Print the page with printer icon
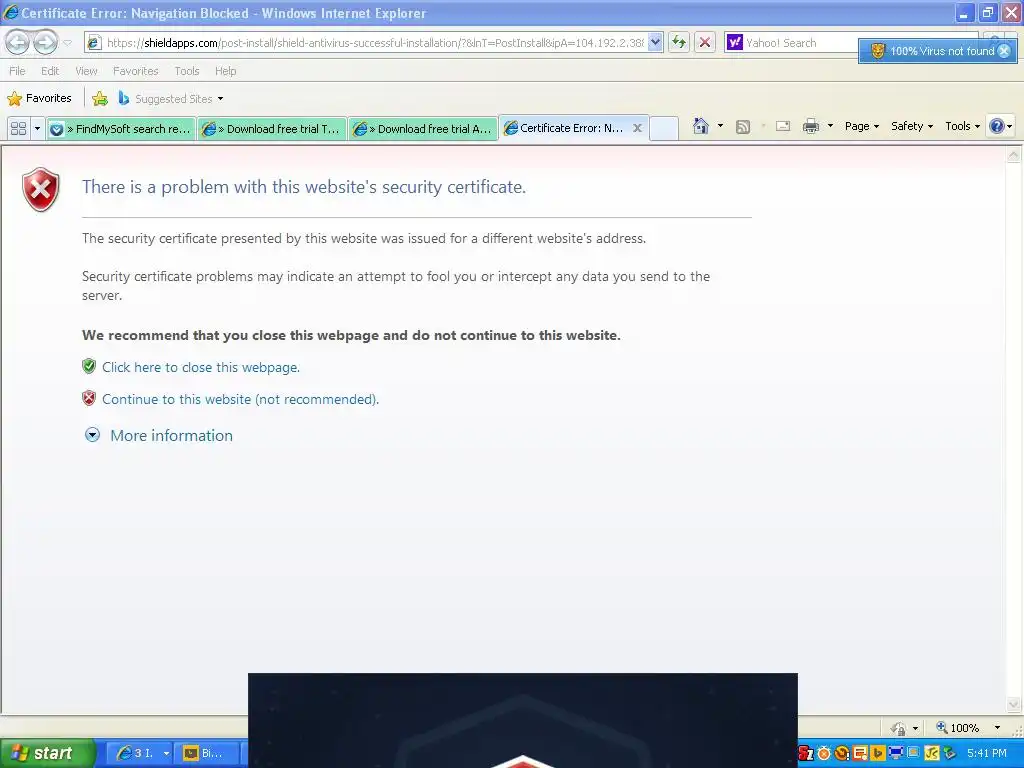This screenshot has width=1024, height=768. pos(810,126)
